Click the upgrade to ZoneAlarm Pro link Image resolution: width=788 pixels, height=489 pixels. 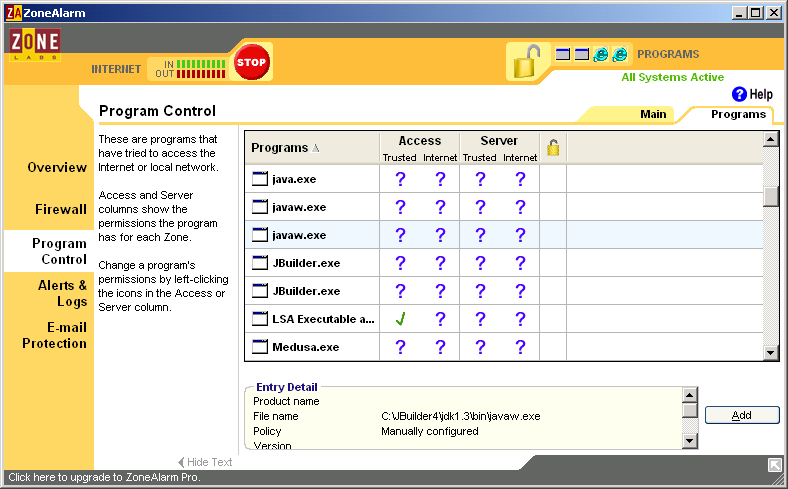point(105,478)
